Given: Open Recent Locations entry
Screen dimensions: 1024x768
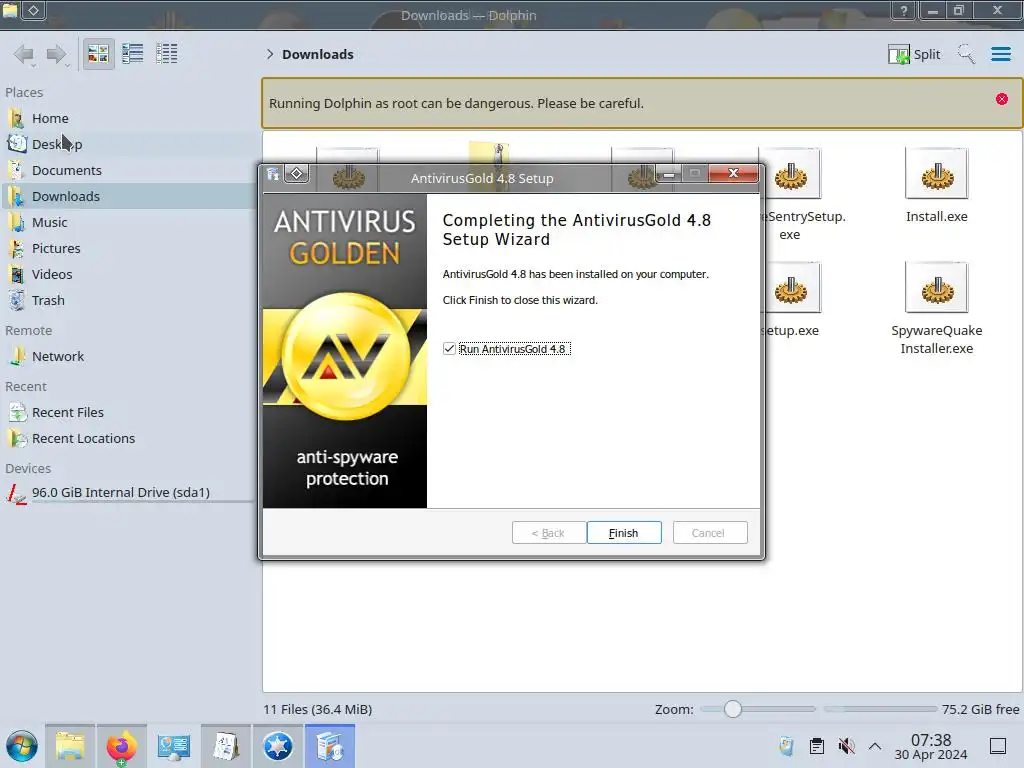Looking at the screenshot, I should pos(128,439).
